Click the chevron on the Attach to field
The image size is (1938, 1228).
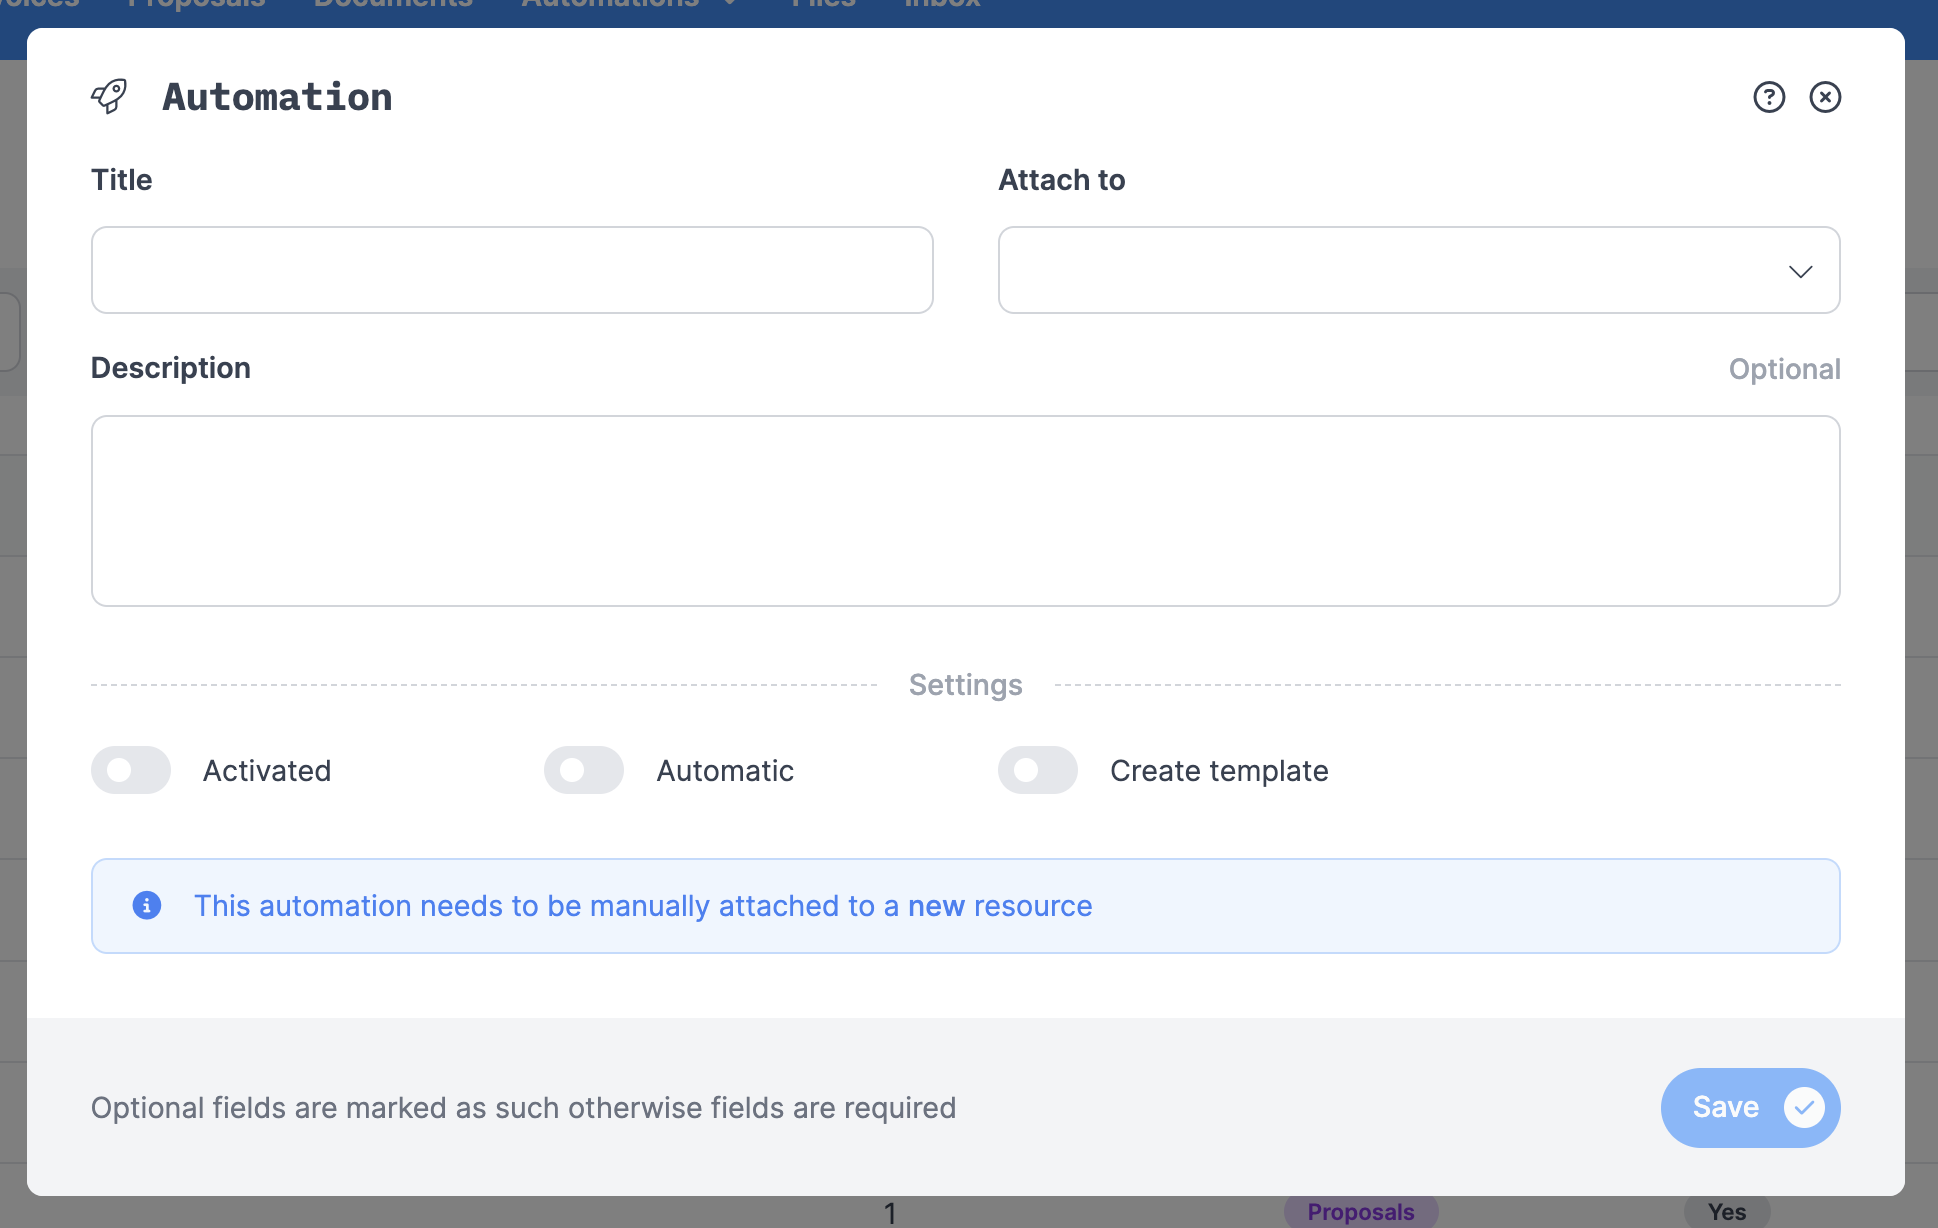pyautogui.click(x=1801, y=271)
